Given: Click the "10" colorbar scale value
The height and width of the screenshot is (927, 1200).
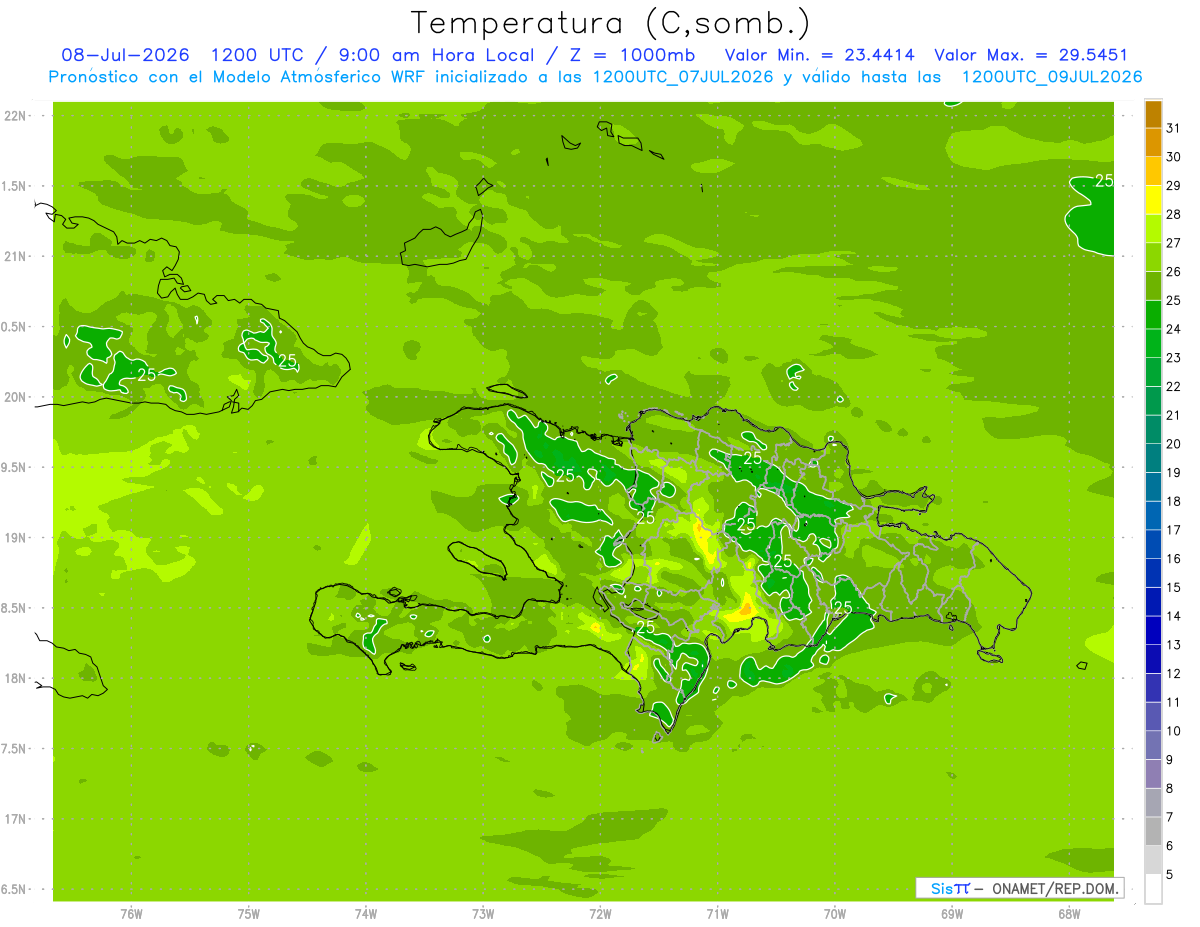Looking at the screenshot, I should tap(1174, 731).
